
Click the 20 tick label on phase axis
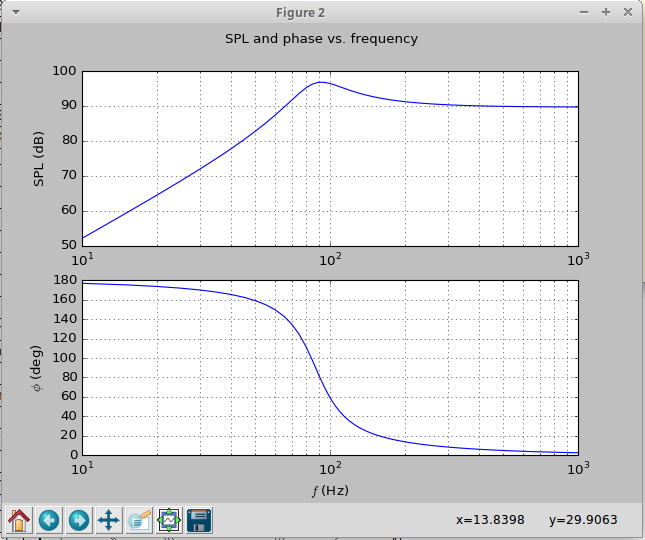tap(69, 435)
